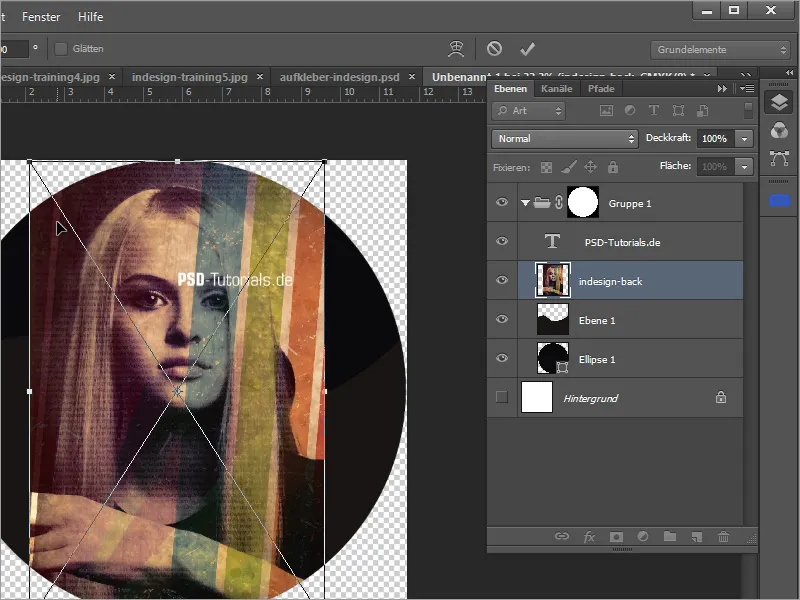
Task: Select the Ellipse 1 shape thumbnail
Action: tap(553, 358)
